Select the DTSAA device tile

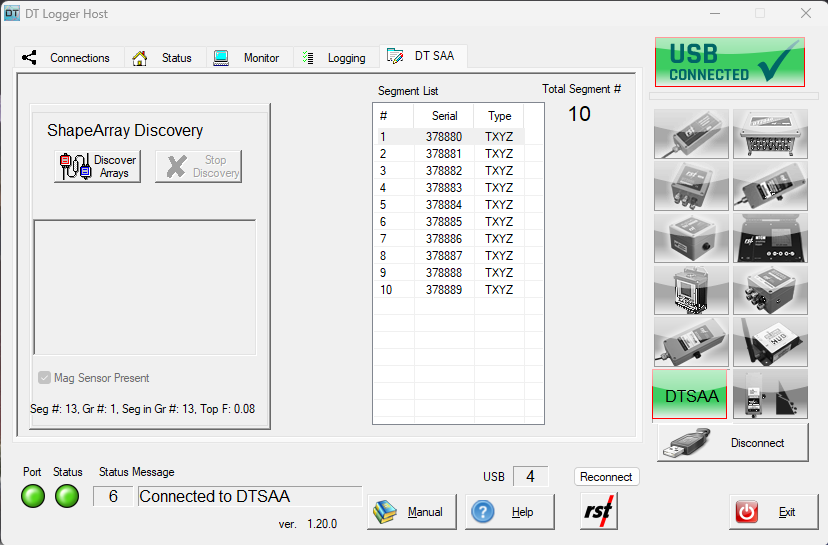[x=690, y=394]
